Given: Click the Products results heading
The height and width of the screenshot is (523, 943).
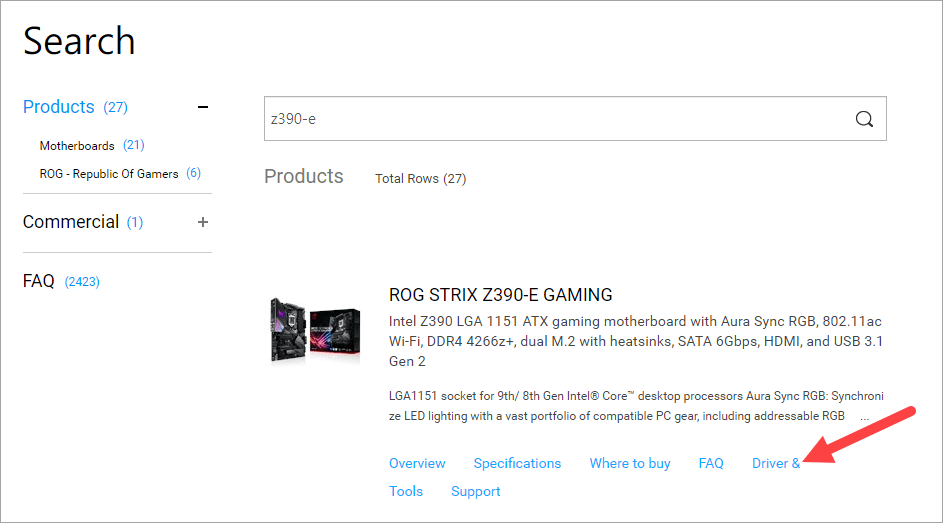Looking at the screenshot, I should click(x=303, y=177).
